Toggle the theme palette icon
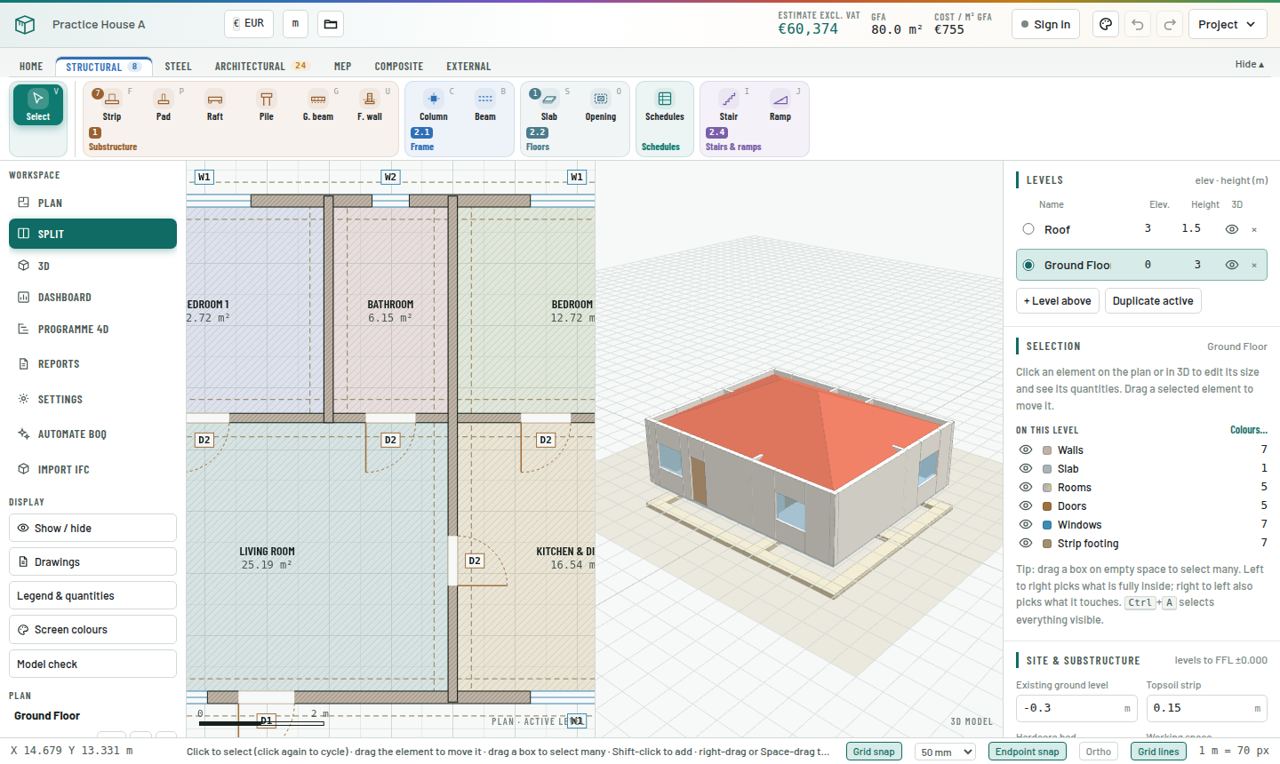1280x764 pixels. click(x=1106, y=24)
